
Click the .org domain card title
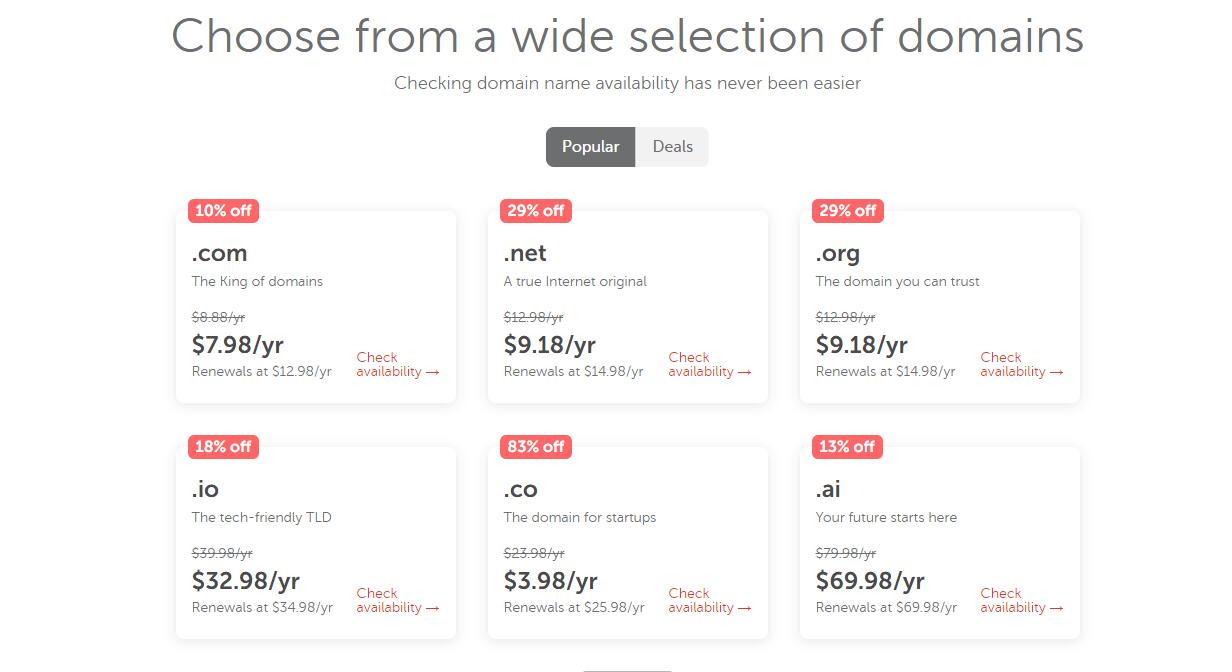click(x=837, y=253)
